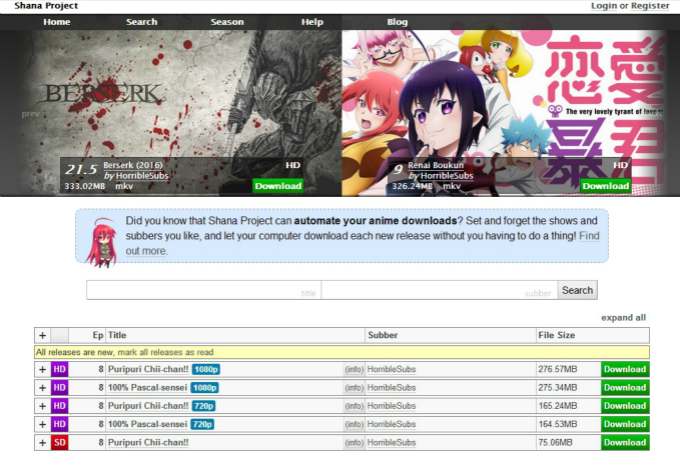The height and width of the screenshot is (452, 680).
Task: Click HD badge on 100% Pascal-sensei 1080p row
Action: click(59, 387)
